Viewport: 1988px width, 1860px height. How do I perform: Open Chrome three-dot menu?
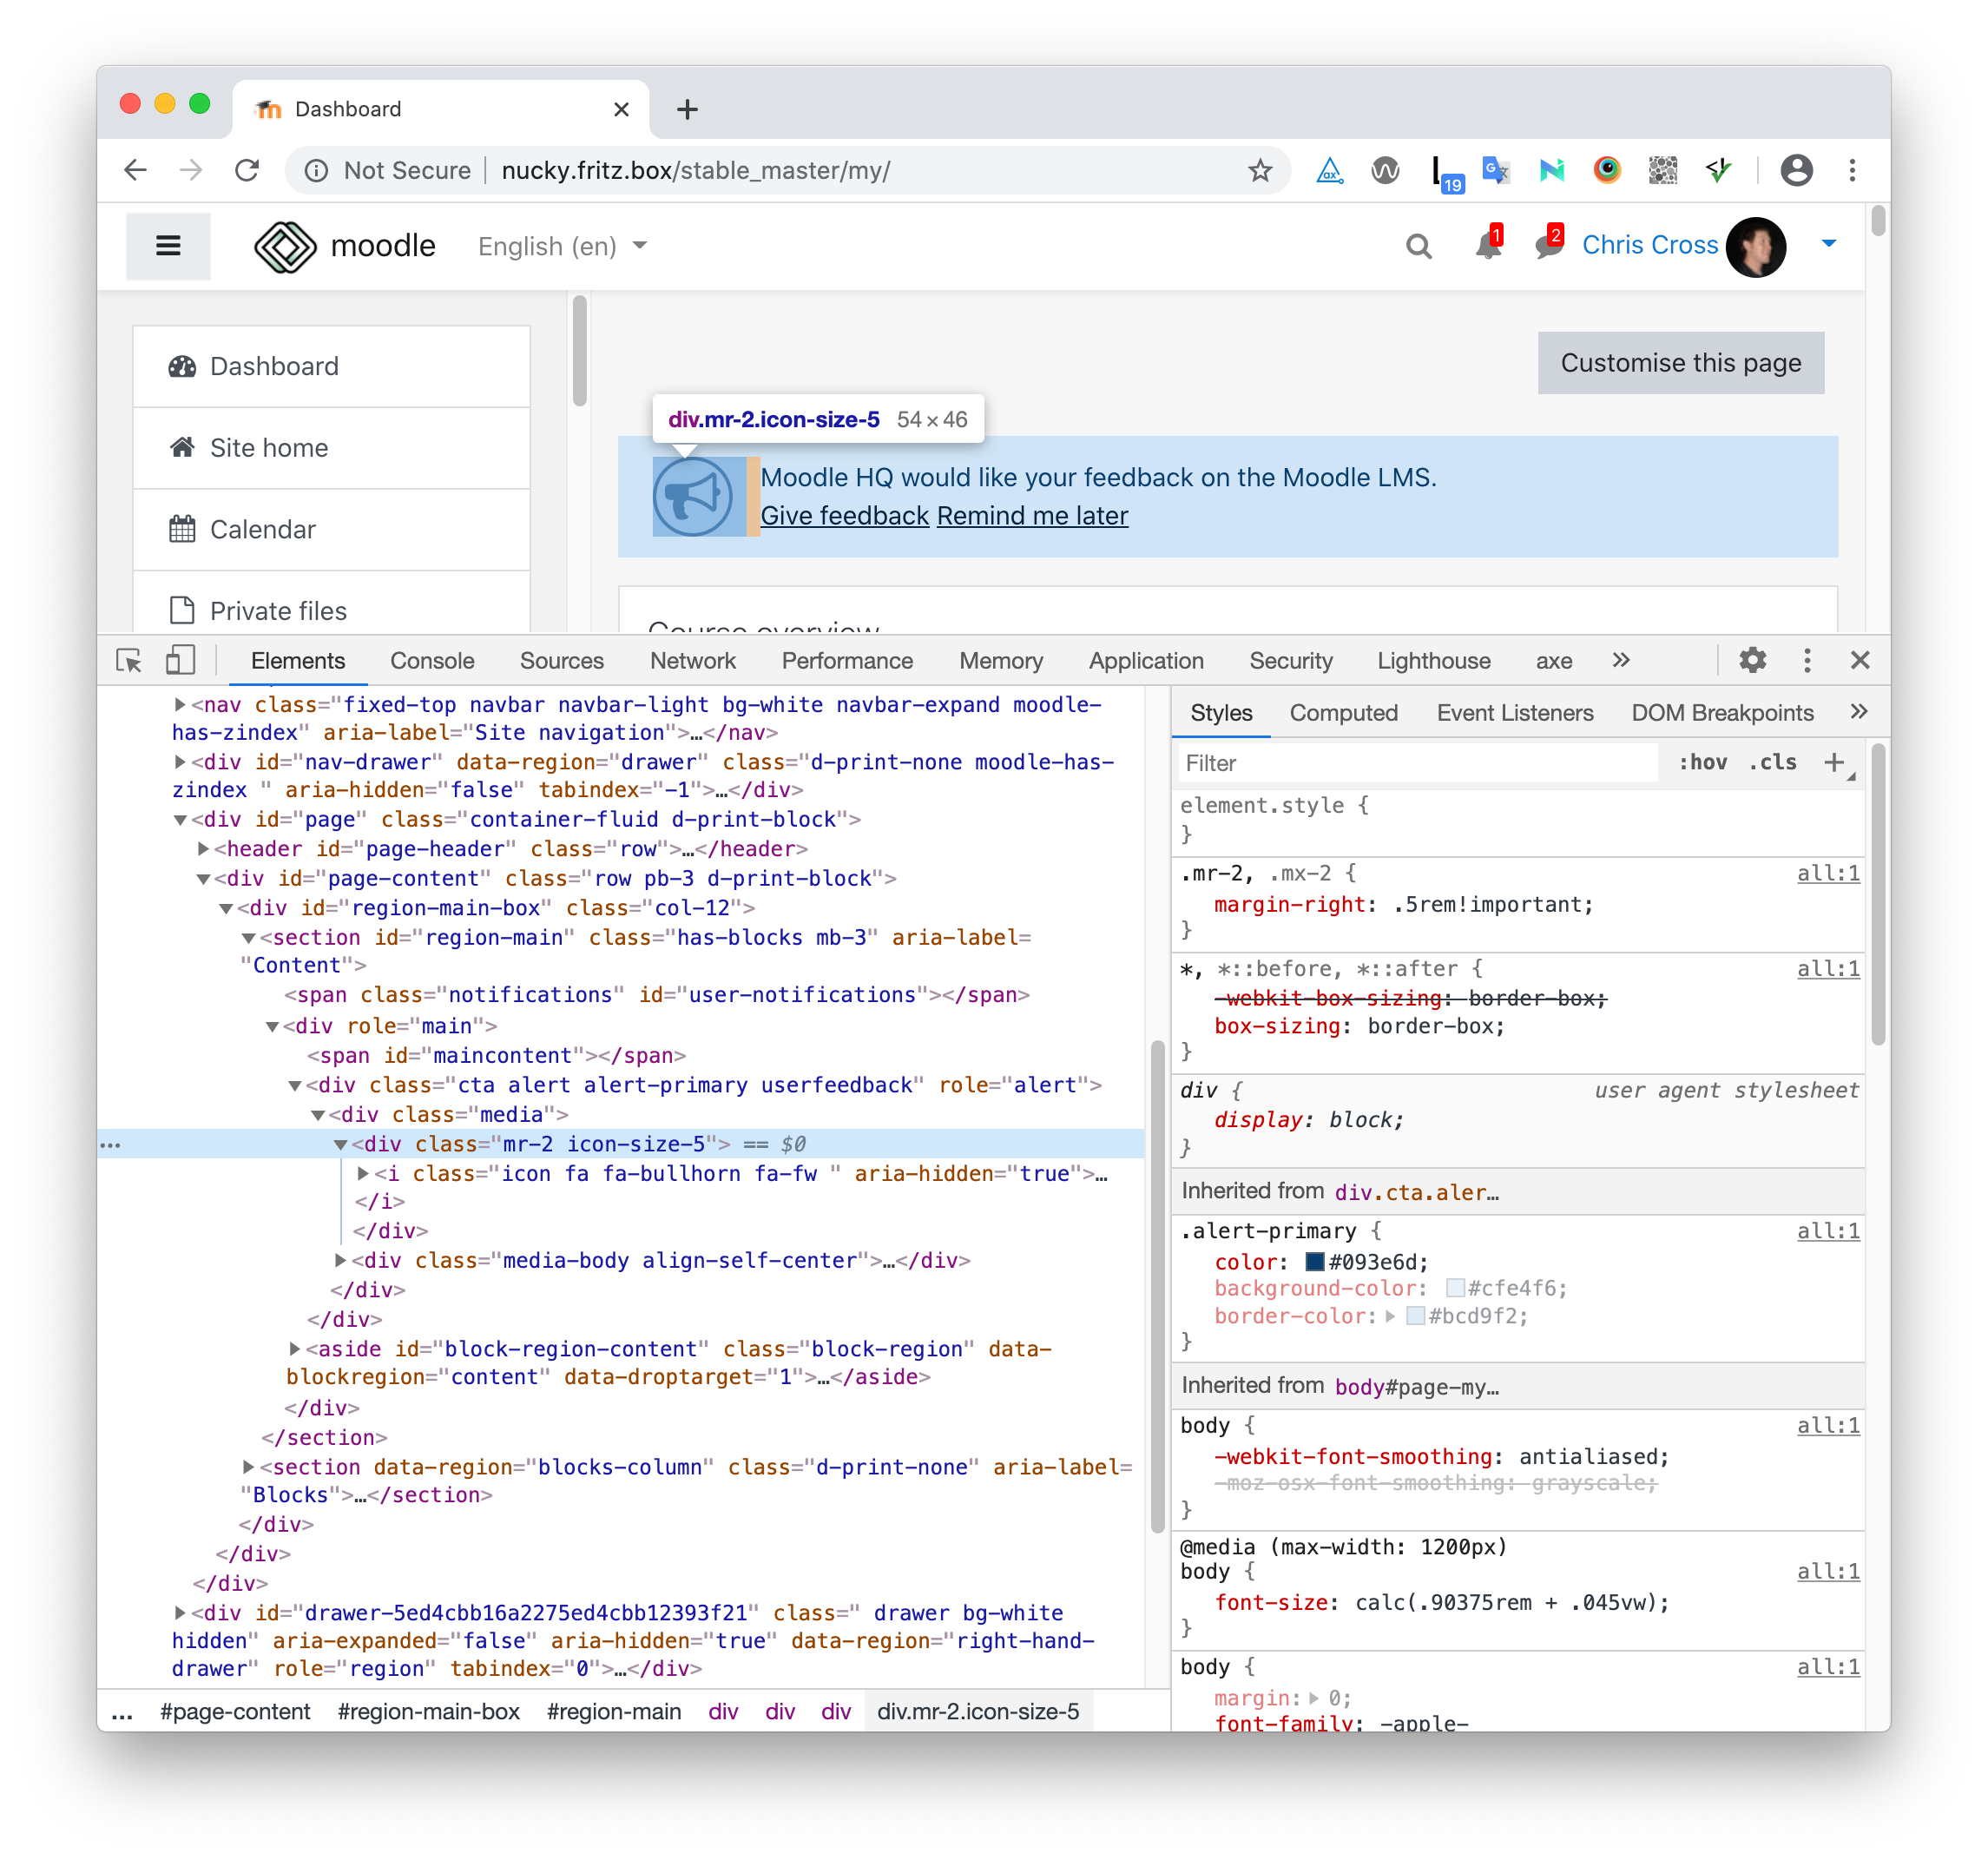pos(1852,170)
